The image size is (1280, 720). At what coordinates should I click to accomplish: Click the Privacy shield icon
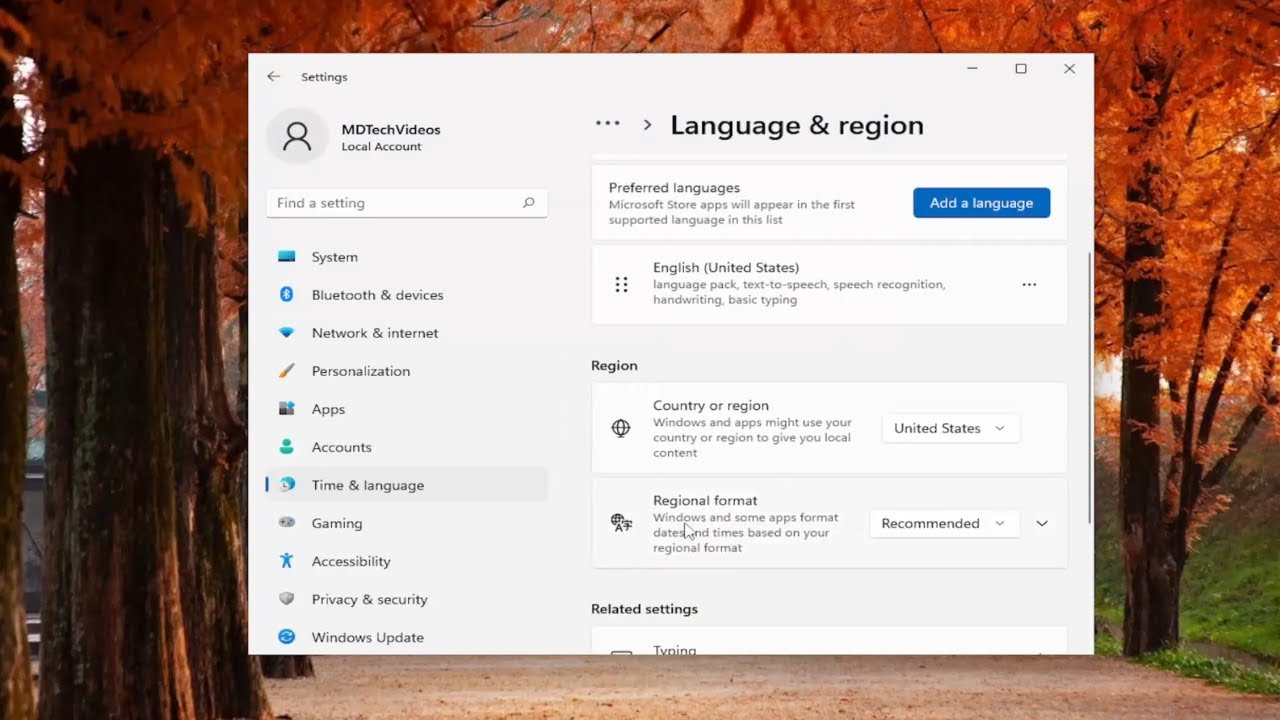[x=287, y=599]
